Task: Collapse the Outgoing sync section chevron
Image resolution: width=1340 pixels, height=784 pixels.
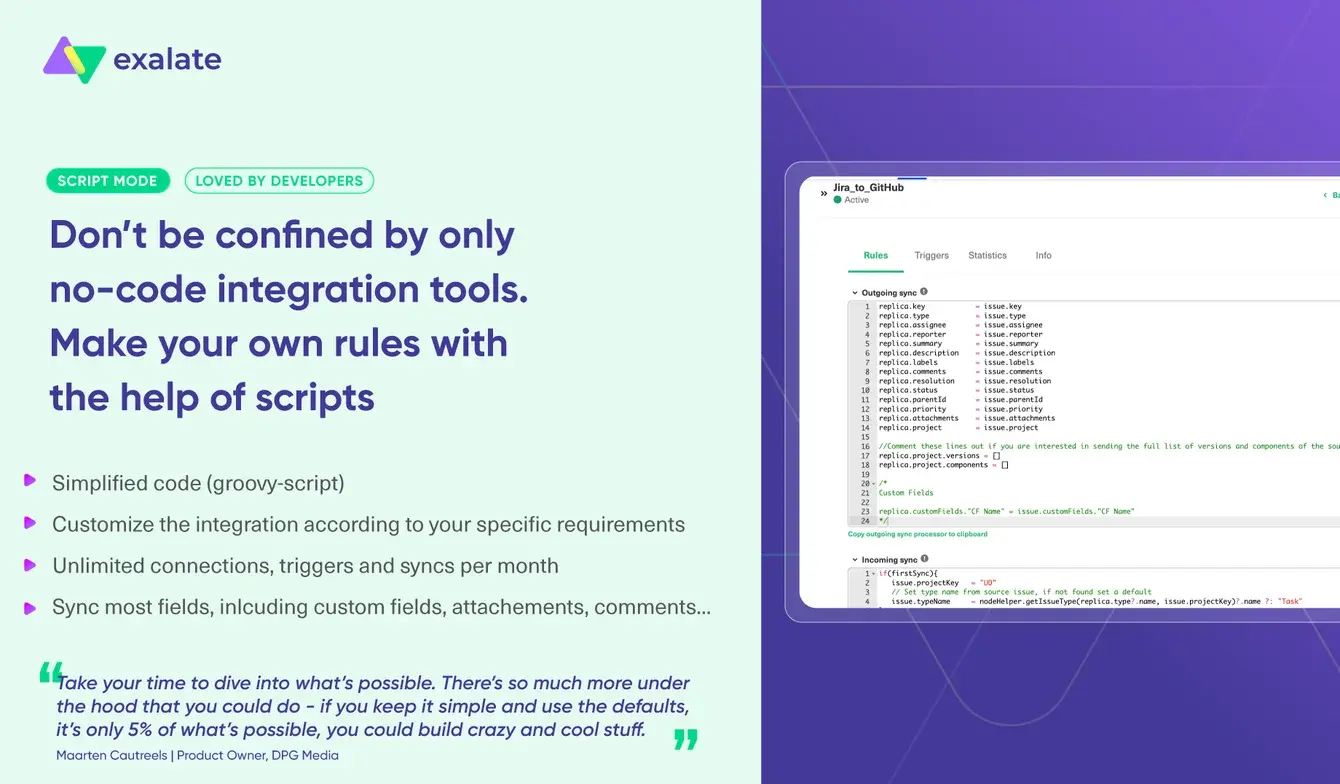Action: point(854,293)
